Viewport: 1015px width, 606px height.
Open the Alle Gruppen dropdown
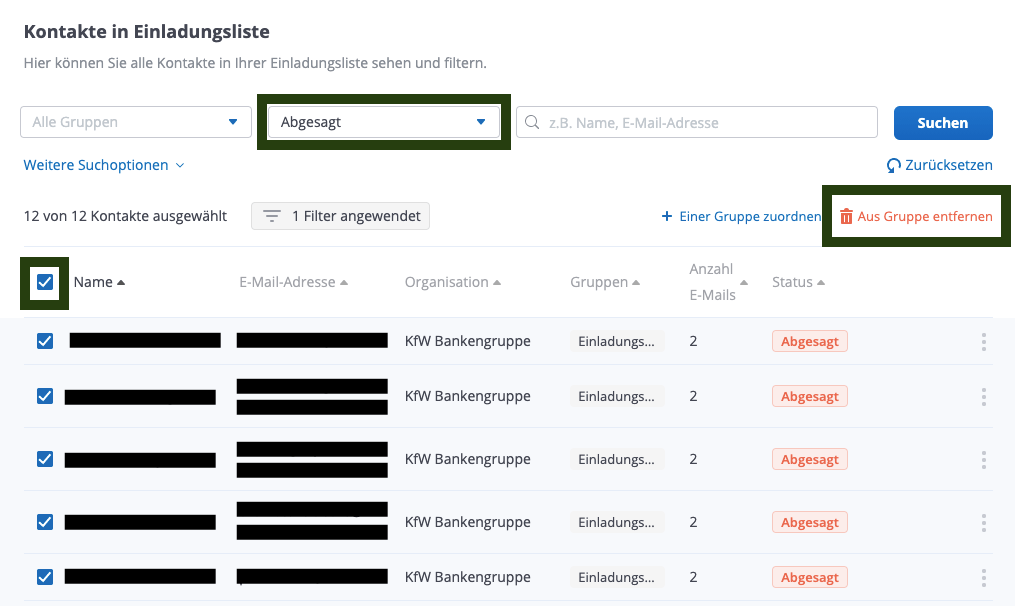(x=136, y=122)
